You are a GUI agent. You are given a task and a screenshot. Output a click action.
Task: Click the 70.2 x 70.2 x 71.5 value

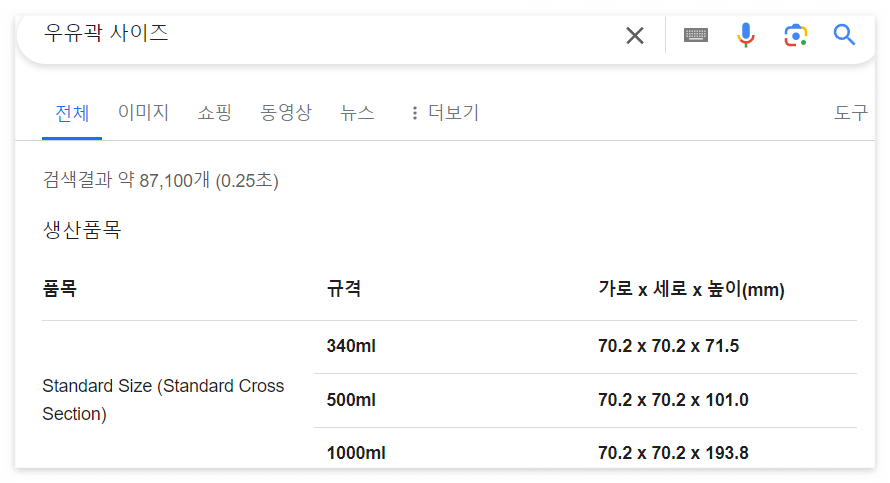click(669, 346)
